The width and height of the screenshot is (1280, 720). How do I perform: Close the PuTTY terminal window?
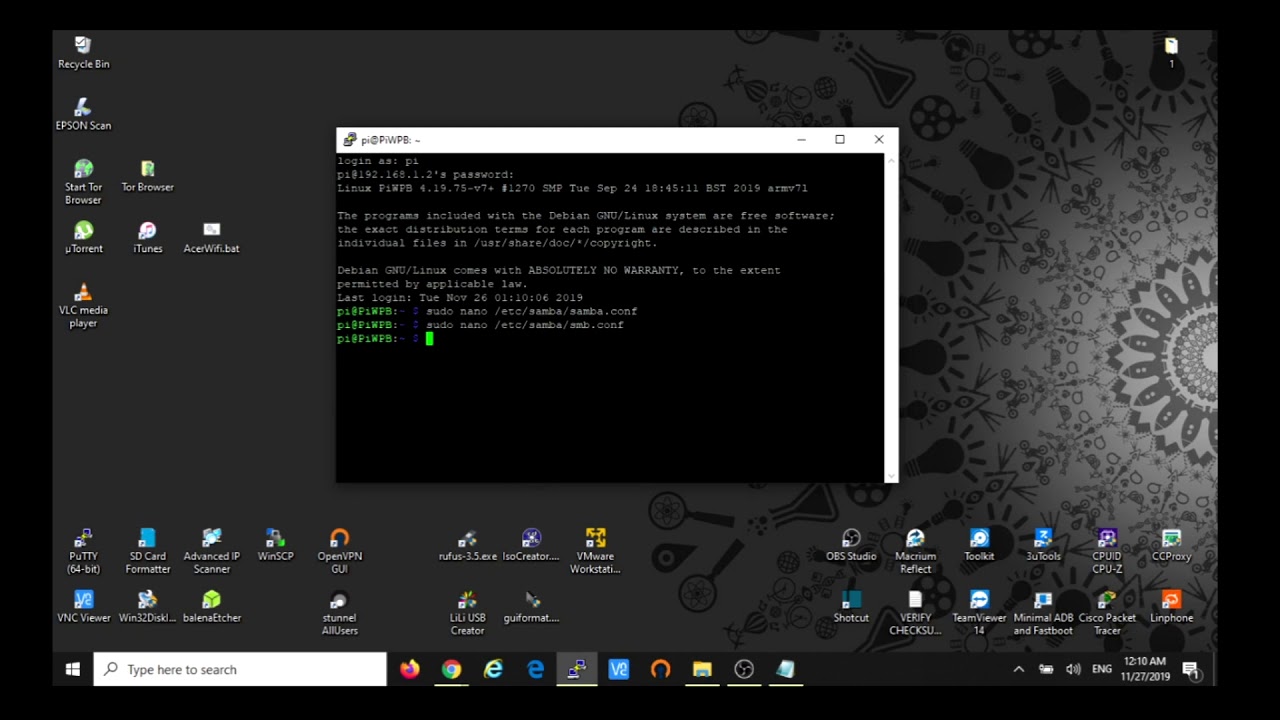click(879, 140)
